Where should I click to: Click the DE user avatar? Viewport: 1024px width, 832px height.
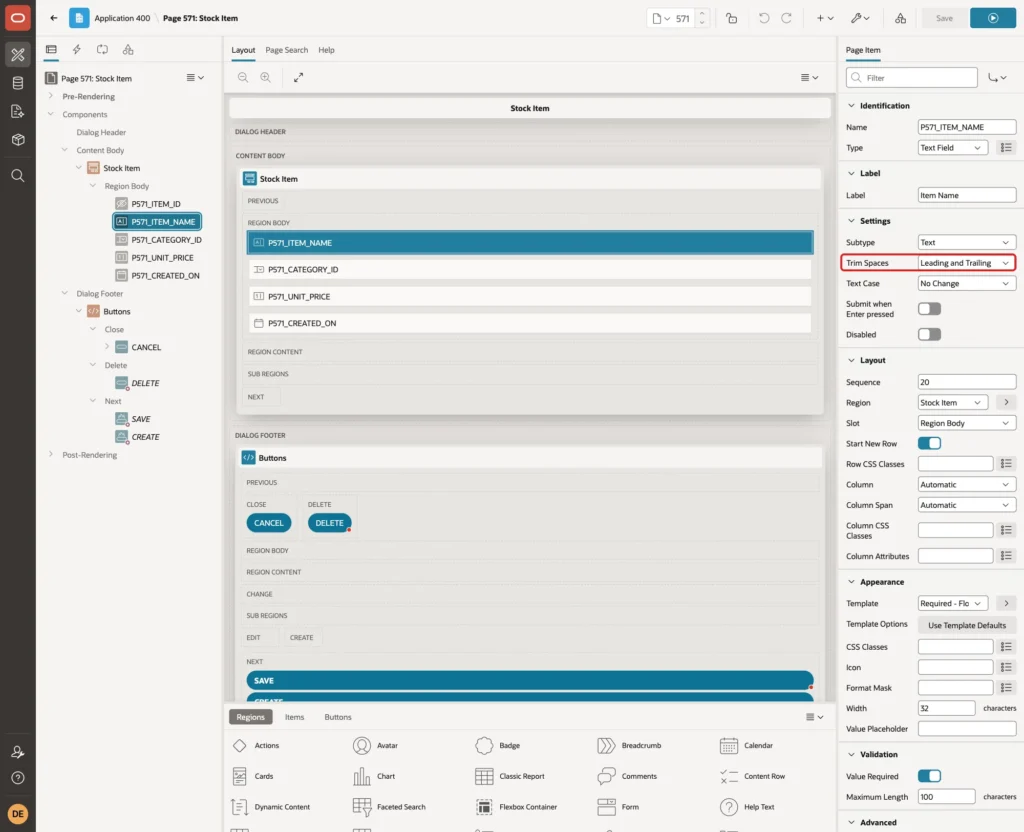coord(18,814)
